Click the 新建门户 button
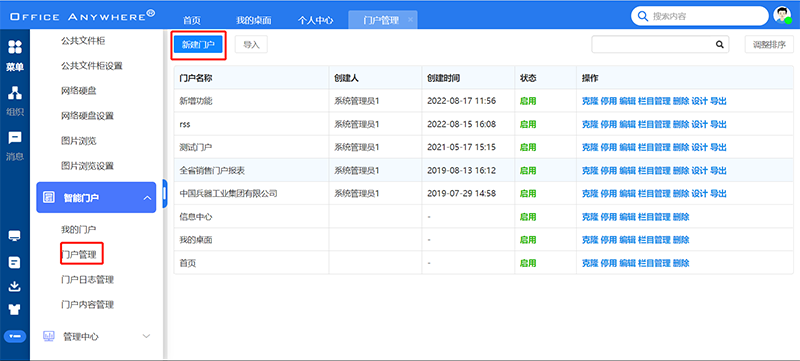 coord(198,45)
